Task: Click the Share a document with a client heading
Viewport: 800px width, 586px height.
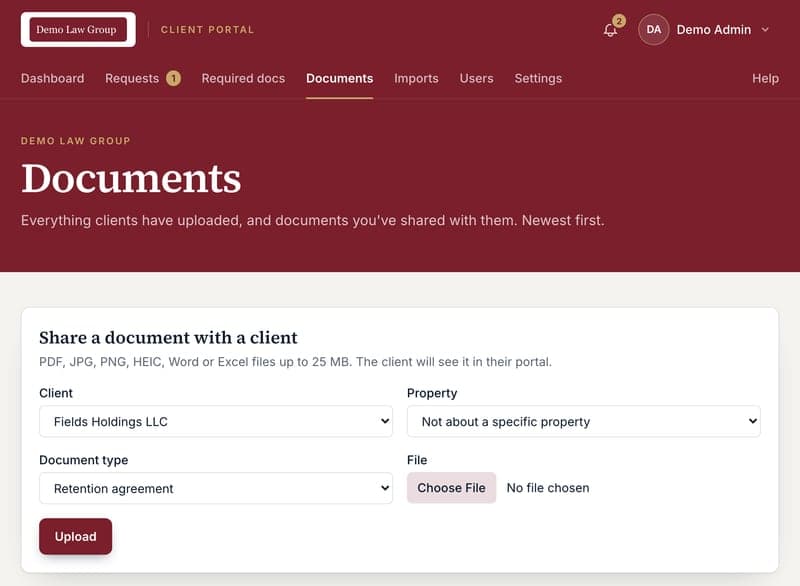Action: (x=168, y=337)
